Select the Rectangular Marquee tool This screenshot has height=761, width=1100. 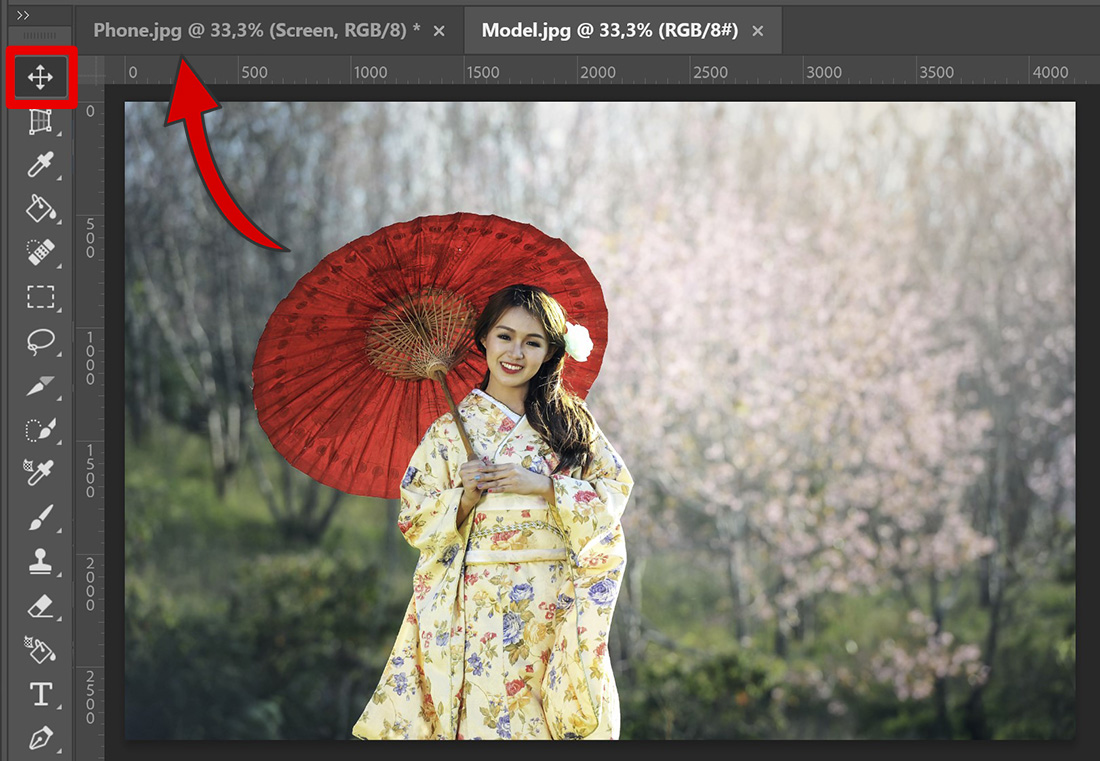point(40,296)
